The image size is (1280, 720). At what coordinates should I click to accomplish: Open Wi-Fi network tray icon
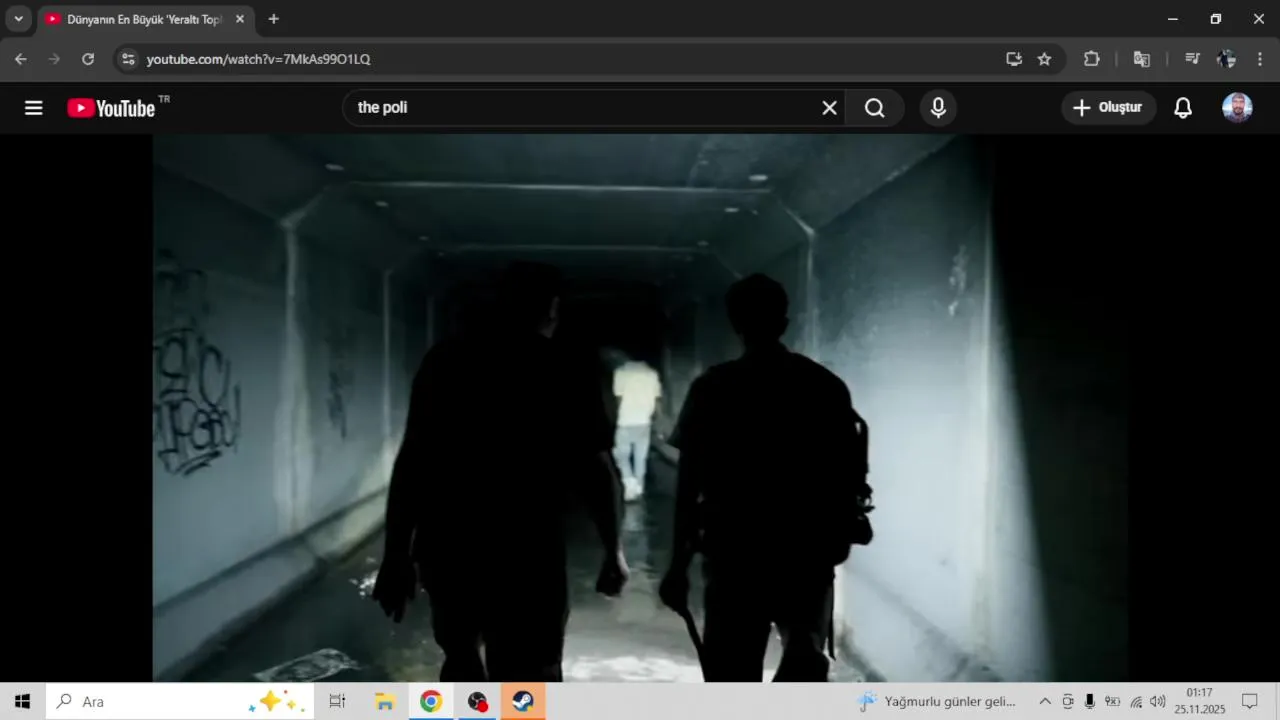(1136, 701)
